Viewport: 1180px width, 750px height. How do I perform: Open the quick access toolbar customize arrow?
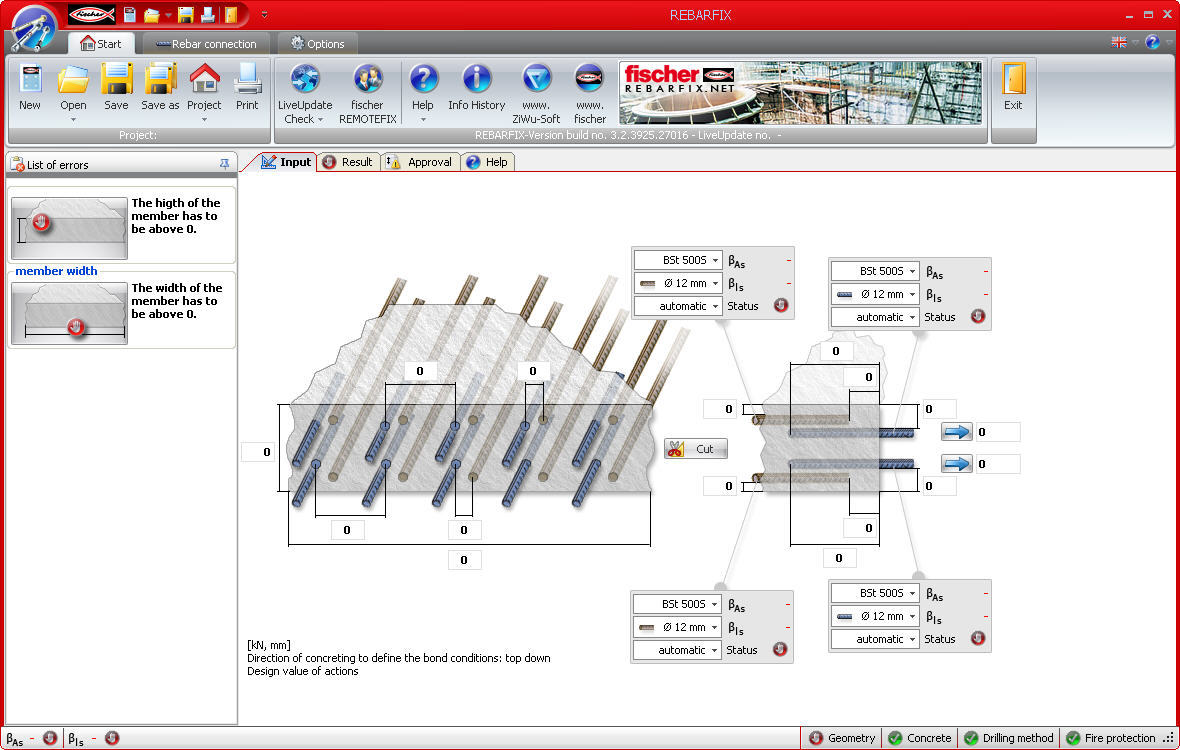264,14
